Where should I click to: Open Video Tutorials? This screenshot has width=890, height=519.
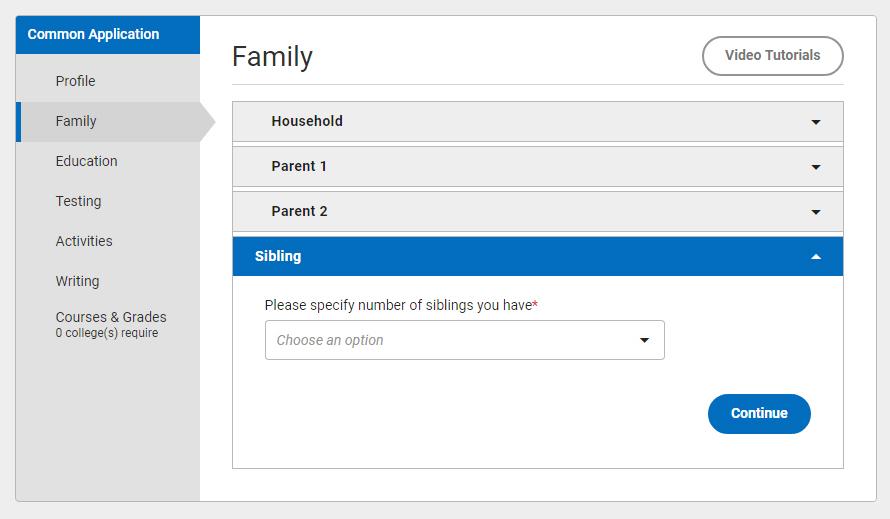772,56
